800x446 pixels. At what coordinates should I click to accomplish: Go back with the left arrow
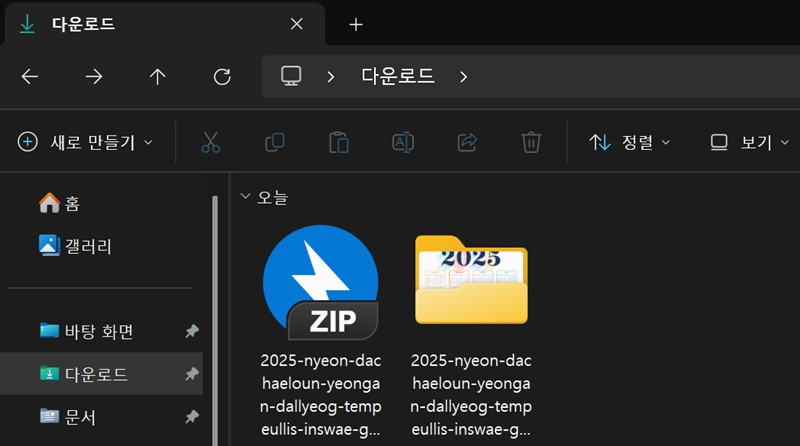pos(30,77)
